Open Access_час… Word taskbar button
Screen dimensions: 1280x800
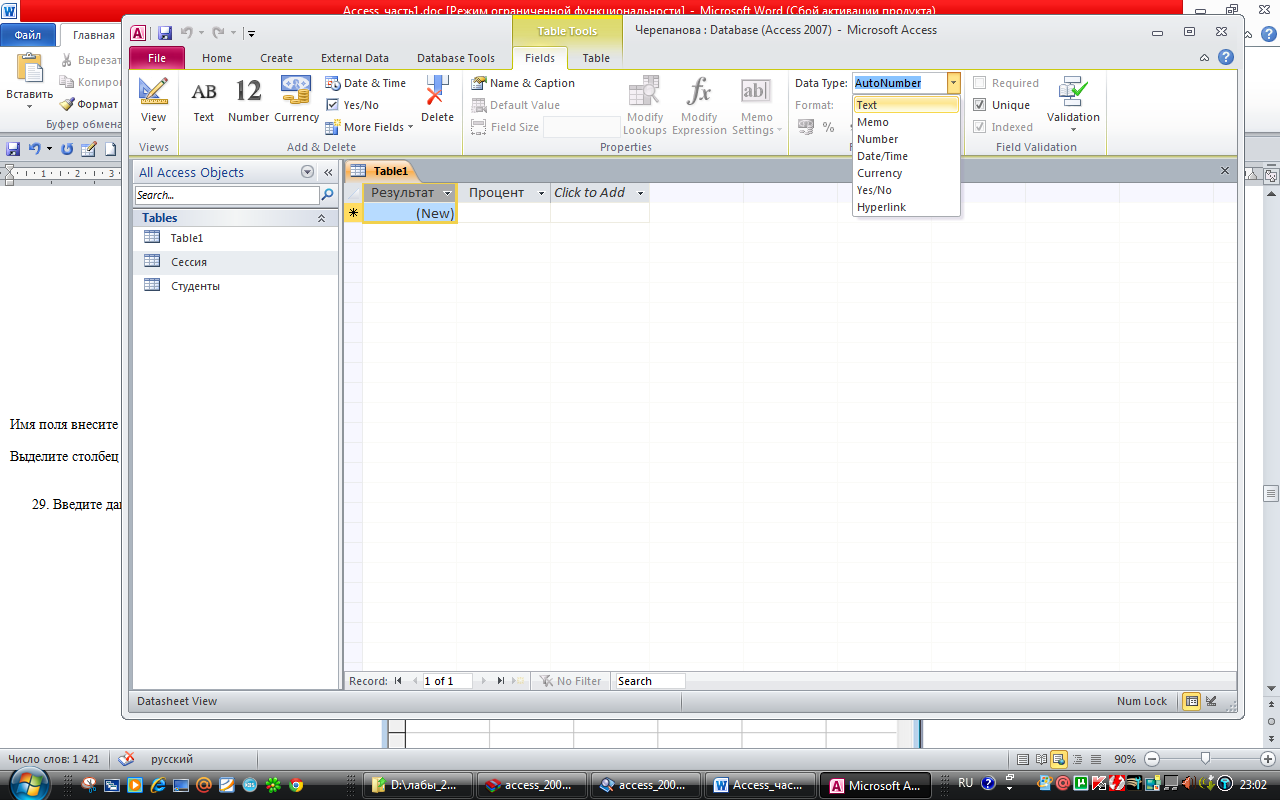coord(761,785)
